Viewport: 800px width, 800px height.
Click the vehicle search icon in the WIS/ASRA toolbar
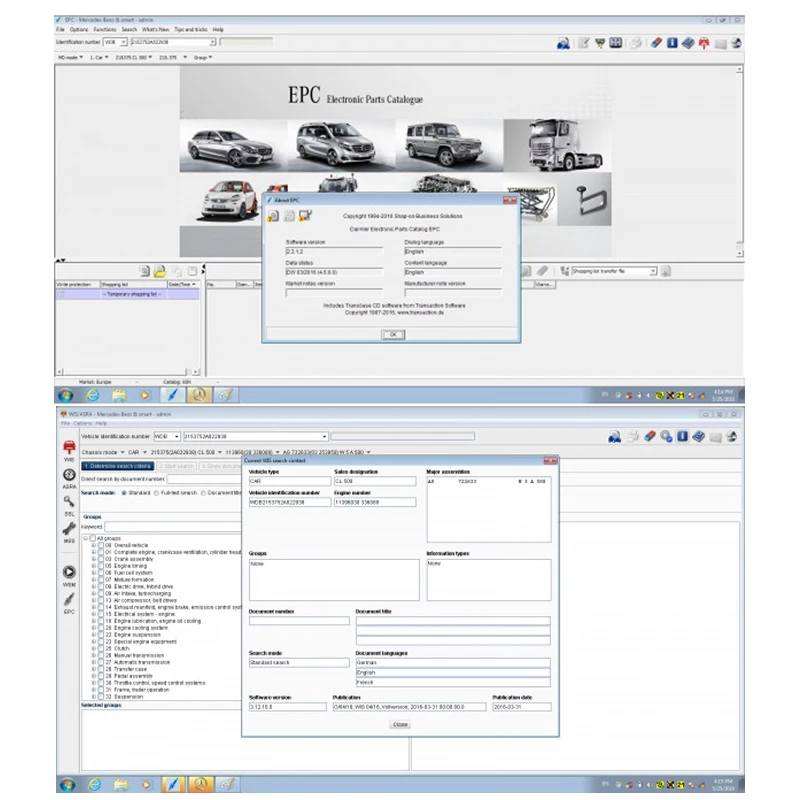click(x=614, y=437)
